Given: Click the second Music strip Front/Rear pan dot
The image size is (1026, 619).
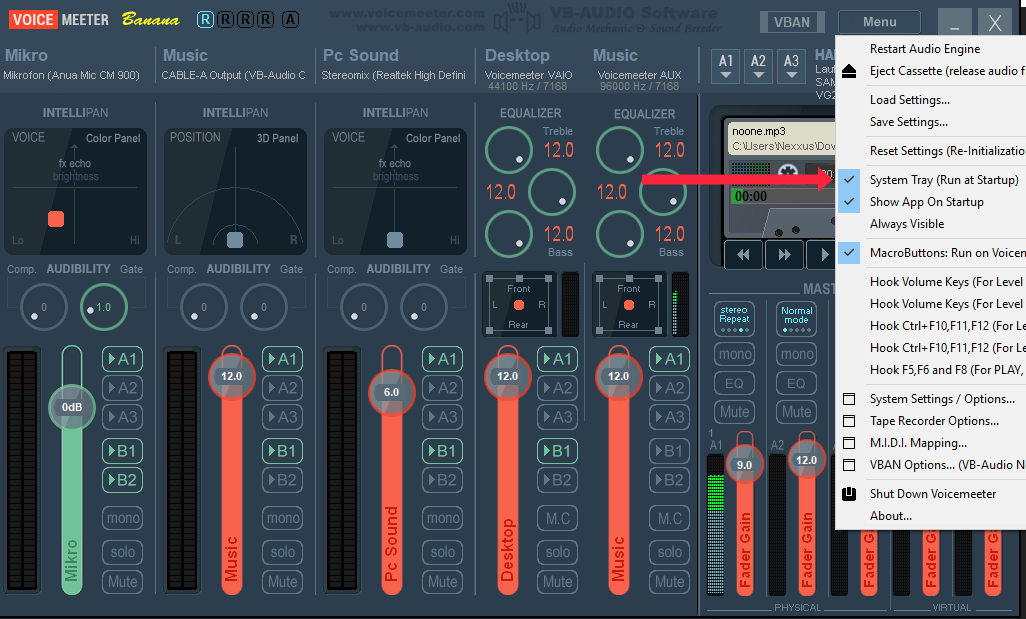Looking at the screenshot, I should [x=629, y=305].
